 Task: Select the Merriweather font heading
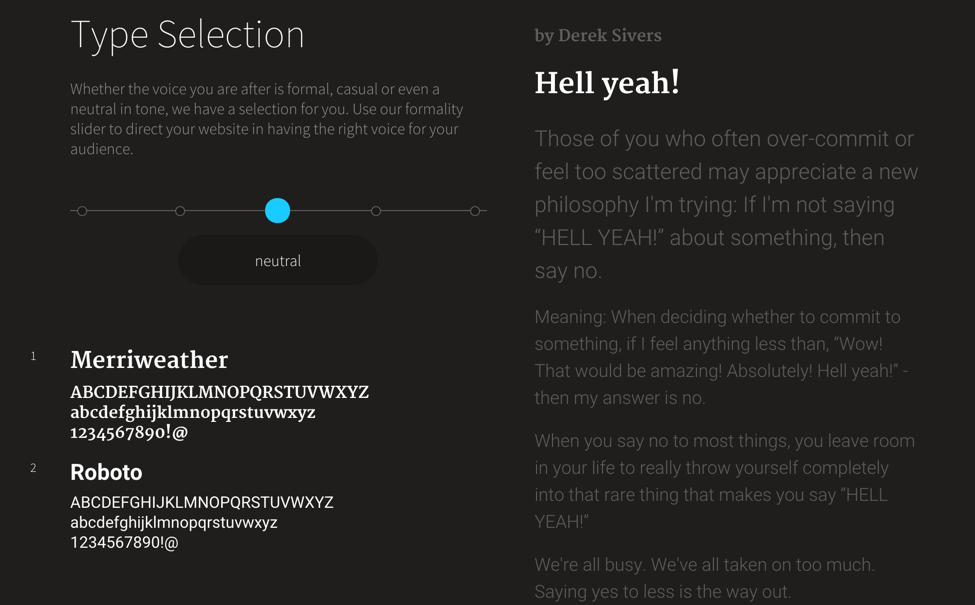149,361
